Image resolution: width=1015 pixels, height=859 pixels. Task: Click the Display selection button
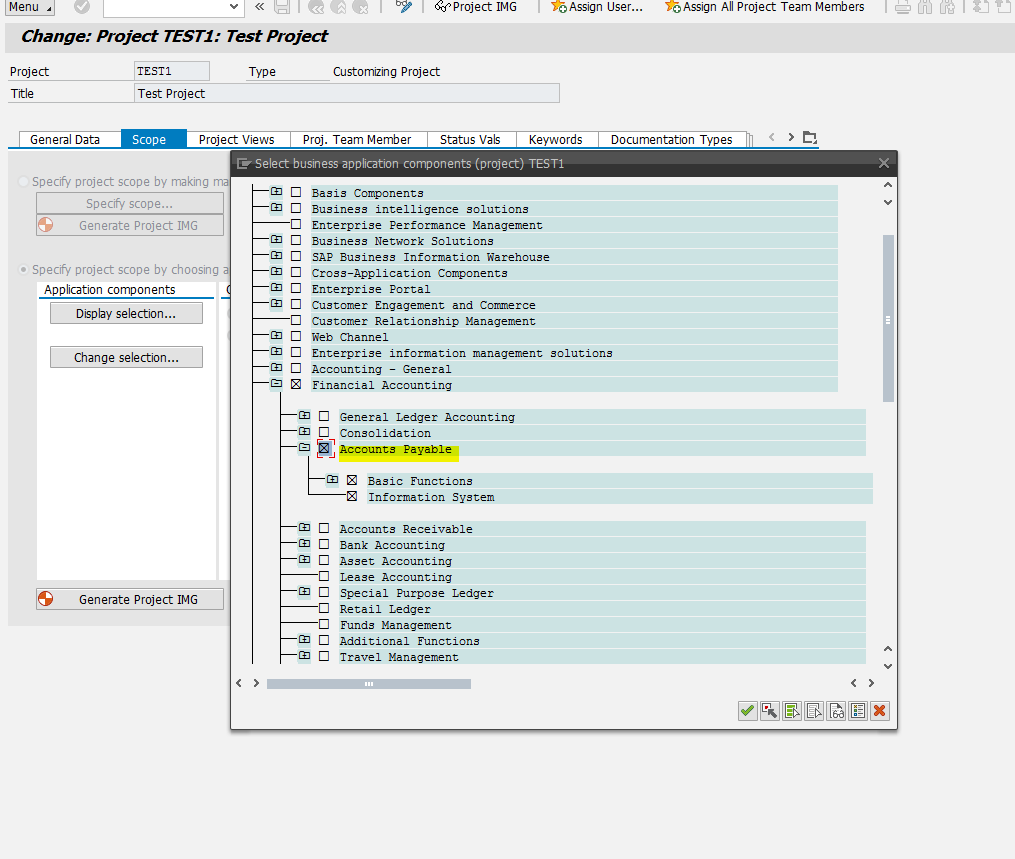pos(126,312)
